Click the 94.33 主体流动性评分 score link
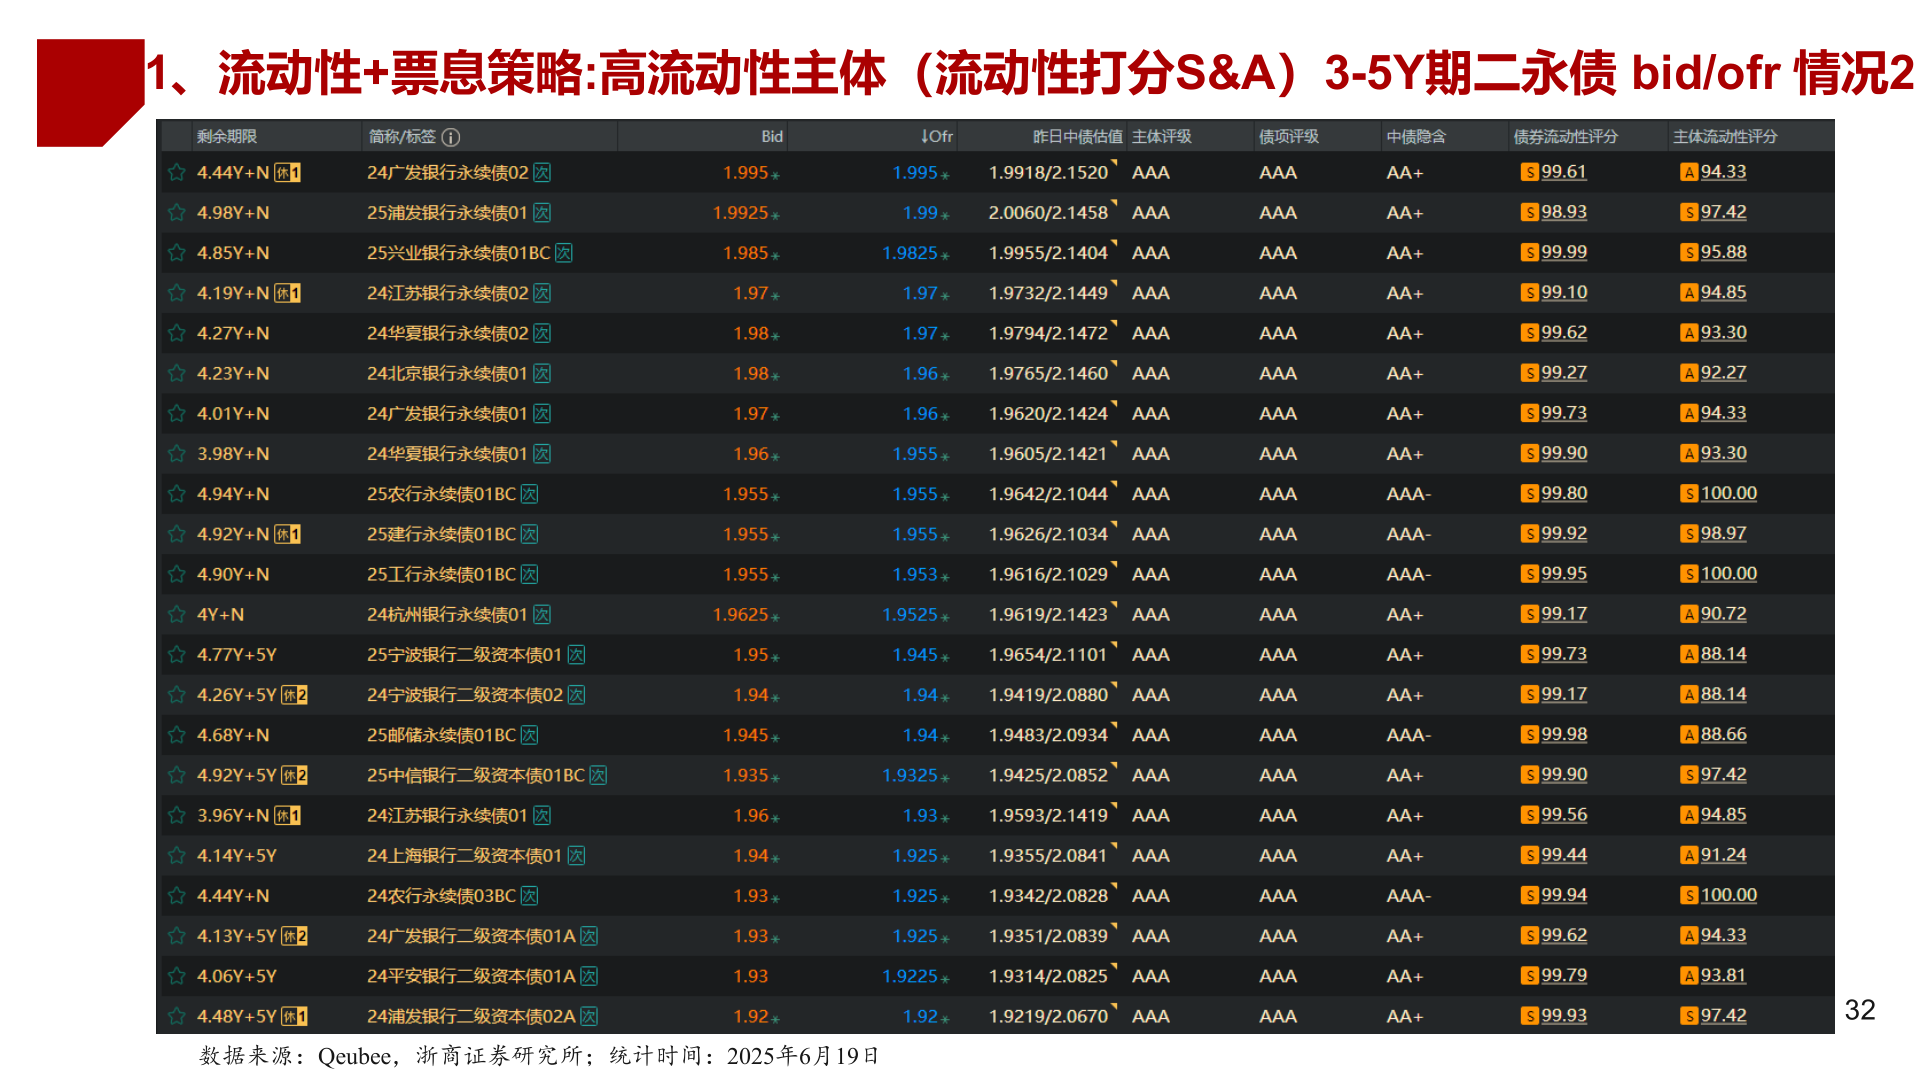The height and width of the screenshot is (1080, 1920). (x=1722, y=172)
